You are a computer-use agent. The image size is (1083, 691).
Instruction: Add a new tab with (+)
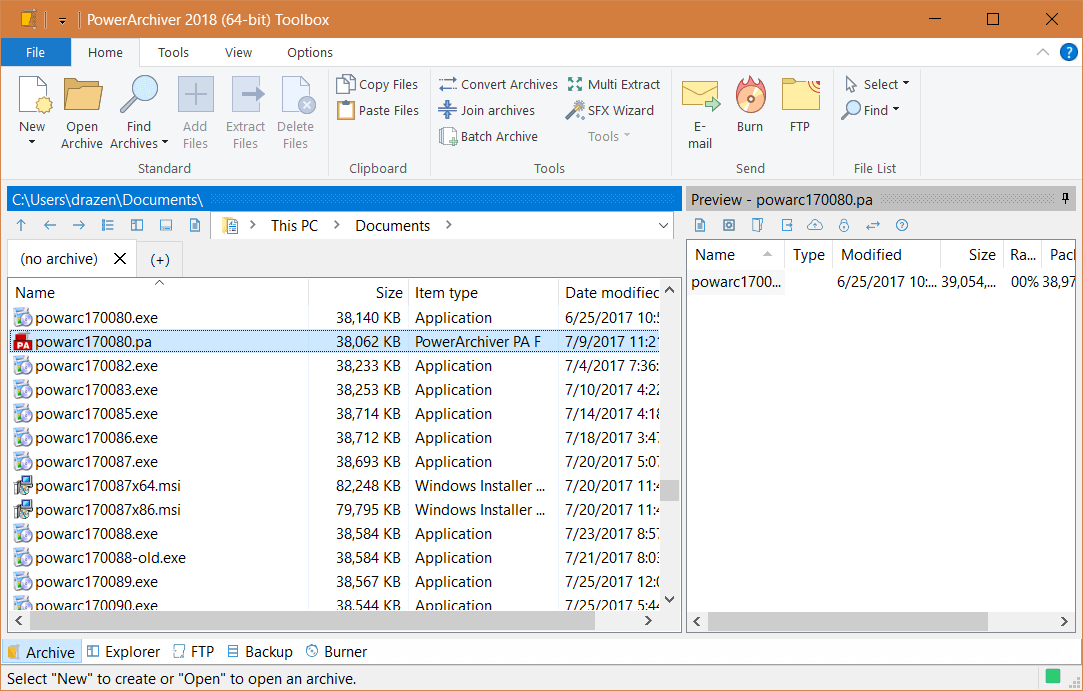click(160, 260)
